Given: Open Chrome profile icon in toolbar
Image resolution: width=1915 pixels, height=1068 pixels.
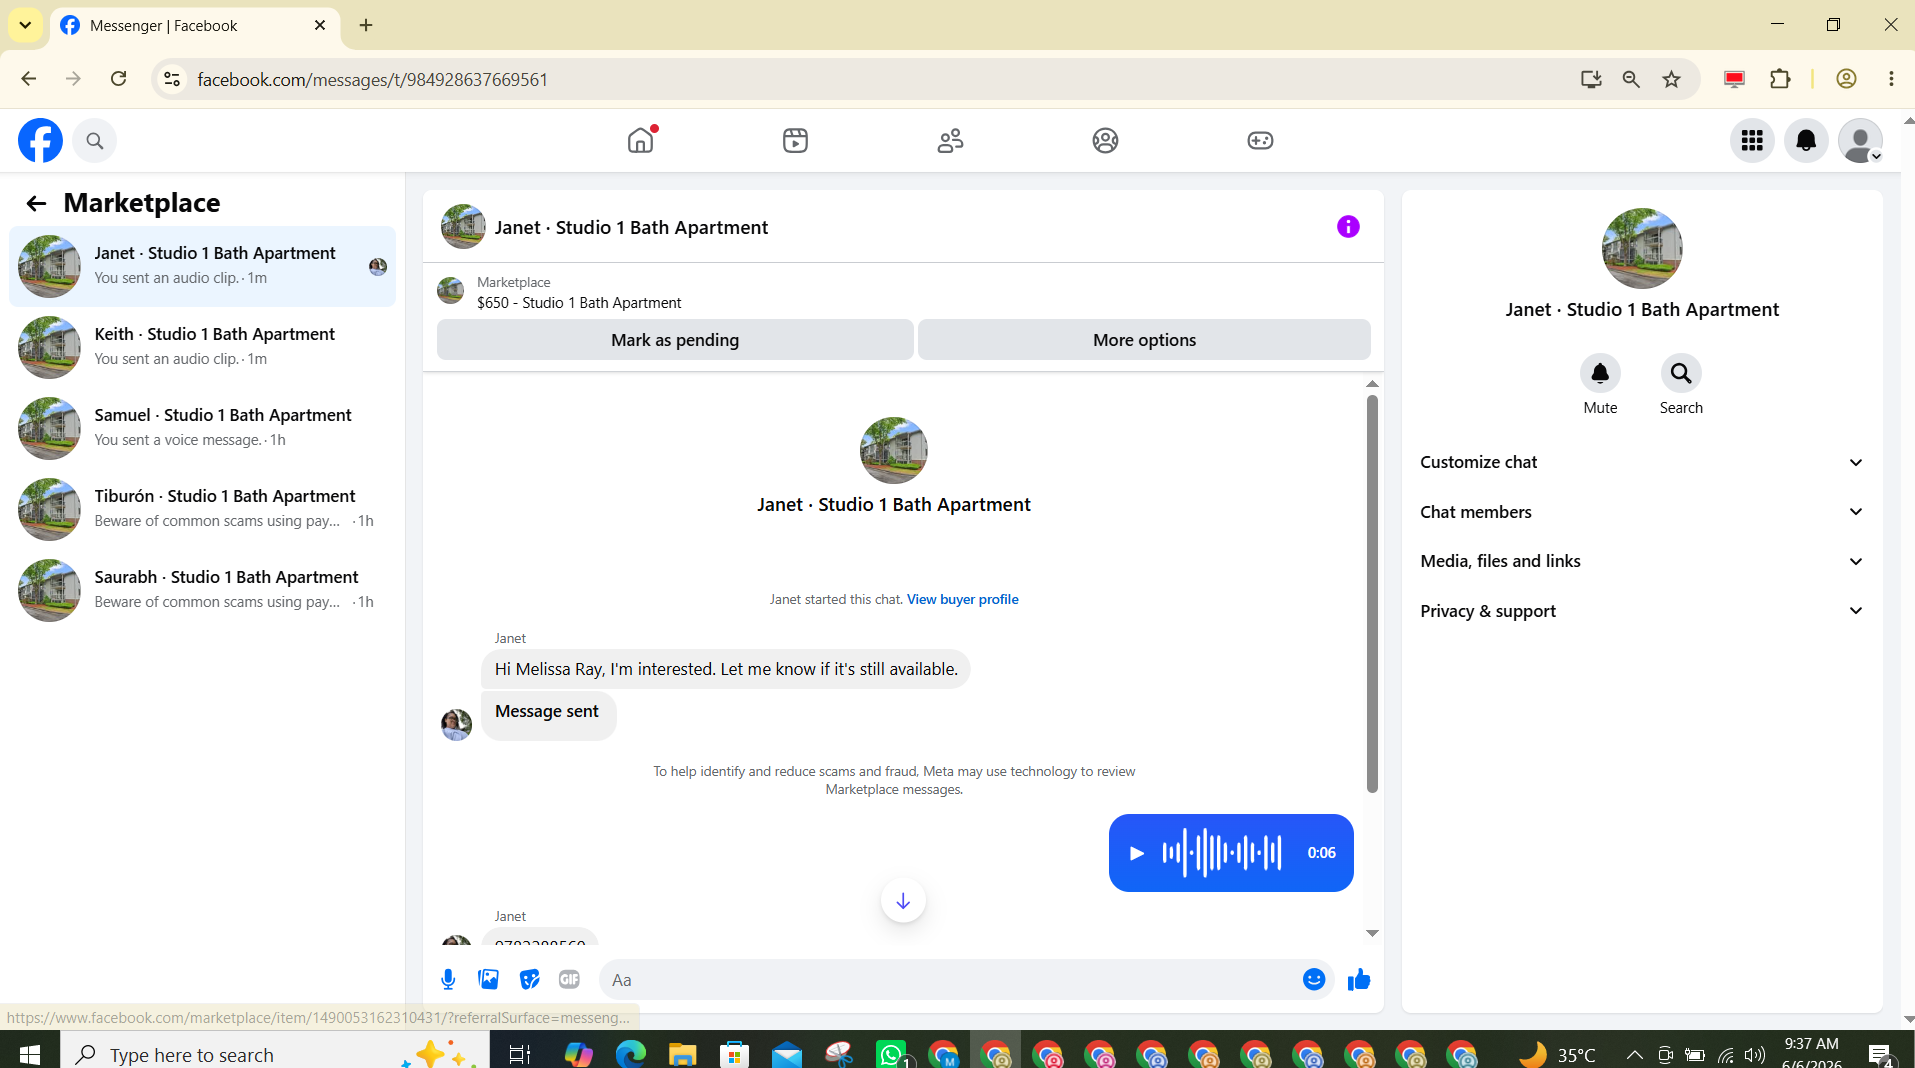Looking at the screenshot, I should pyautogui.click(x=1846, y=79).
